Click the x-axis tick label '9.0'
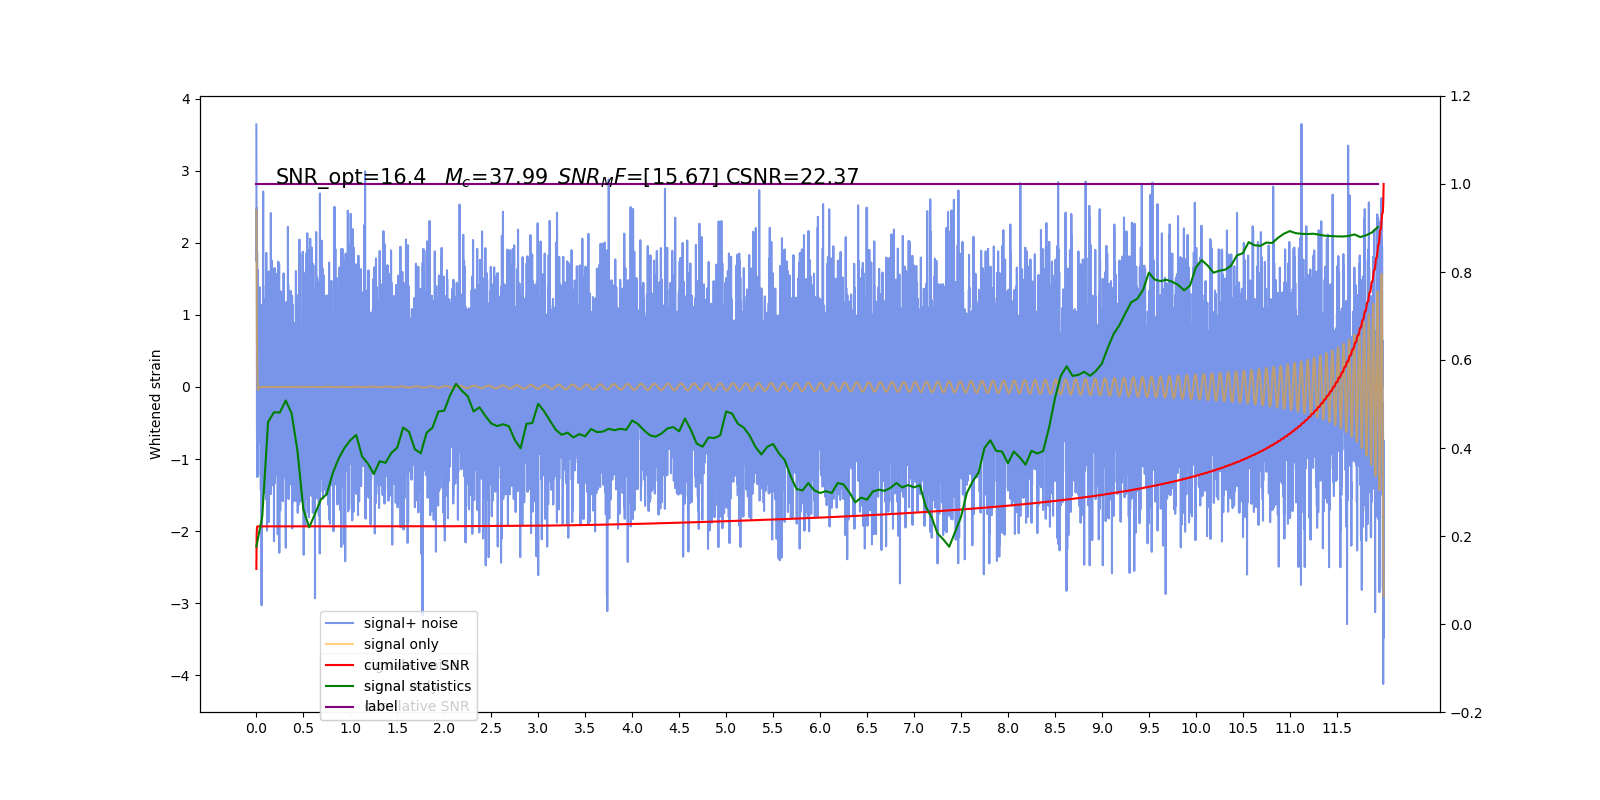 [x=1102, y=728]
